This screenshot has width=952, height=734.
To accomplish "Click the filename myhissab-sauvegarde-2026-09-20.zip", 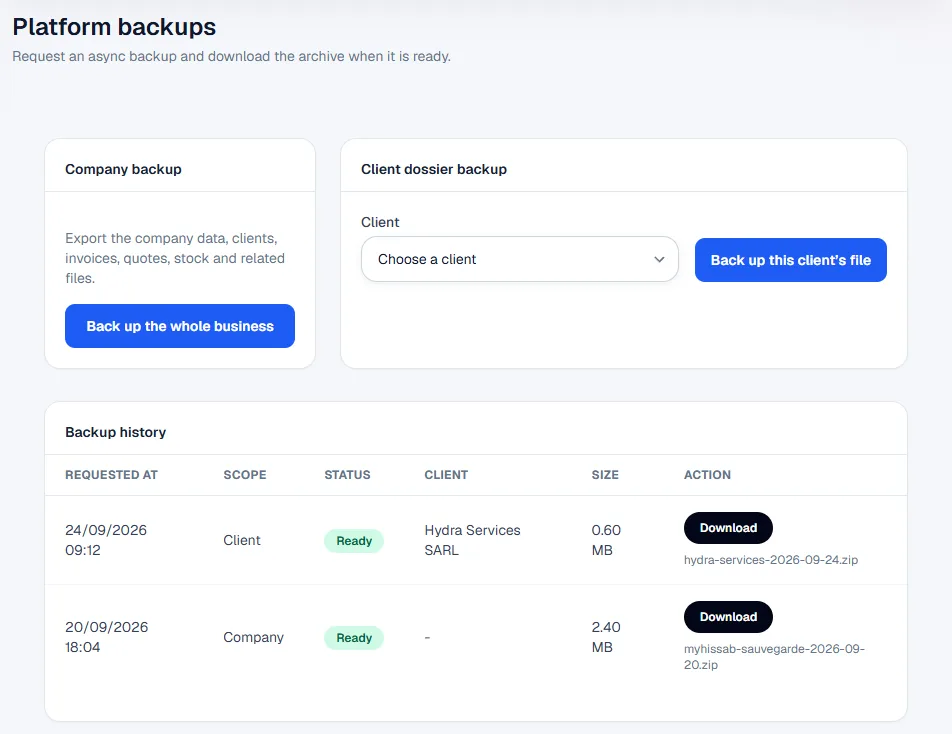I will [774, 657].
